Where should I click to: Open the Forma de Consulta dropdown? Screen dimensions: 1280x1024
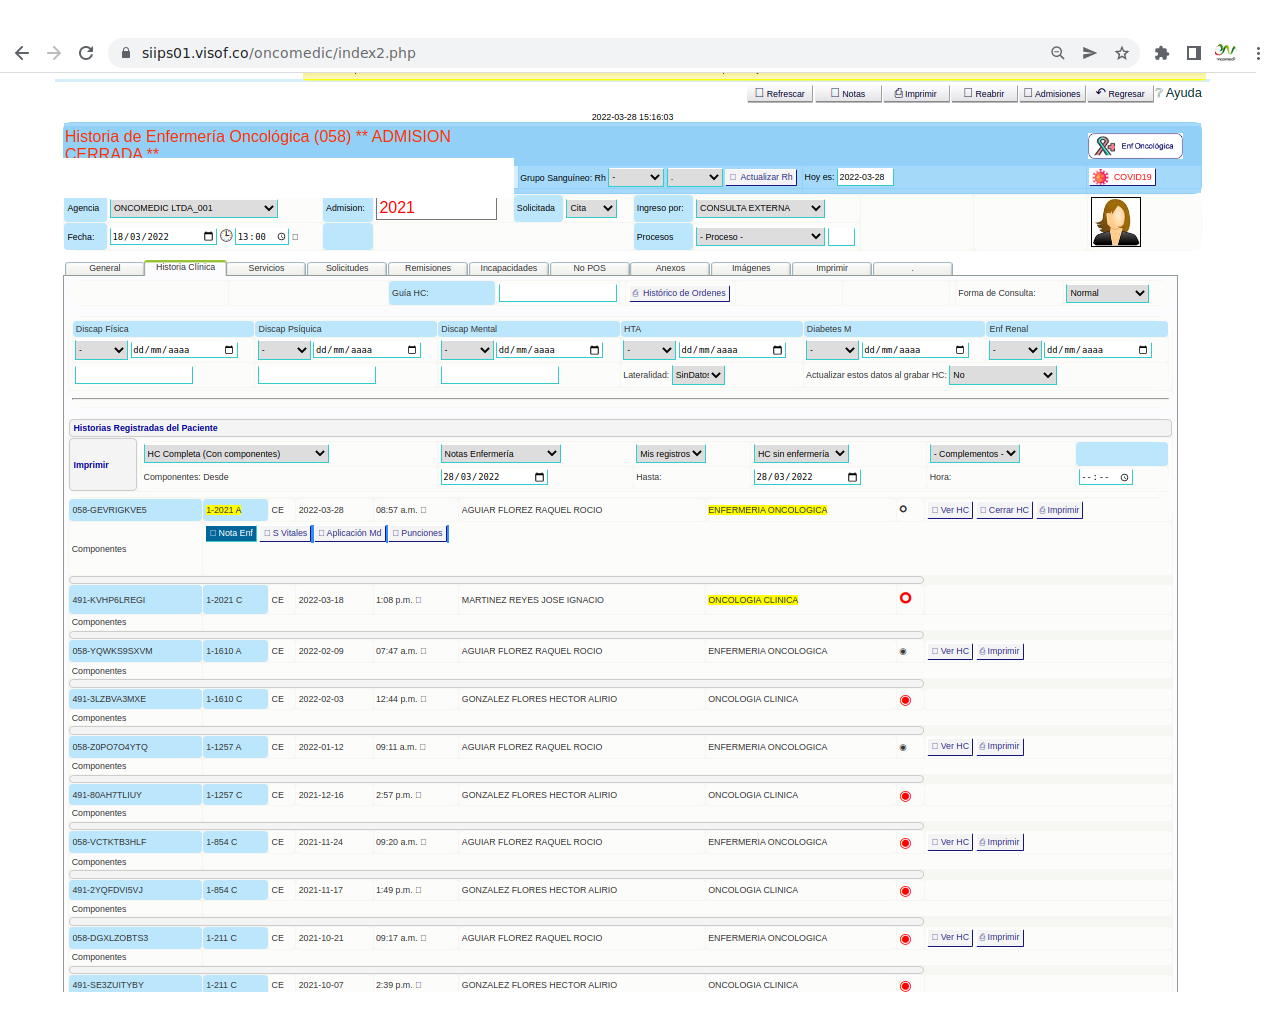point(1107,293)
